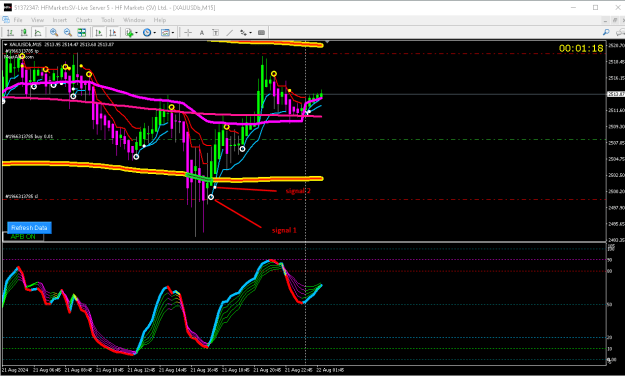
Task: Open the Insert menu
Action: 60,20
